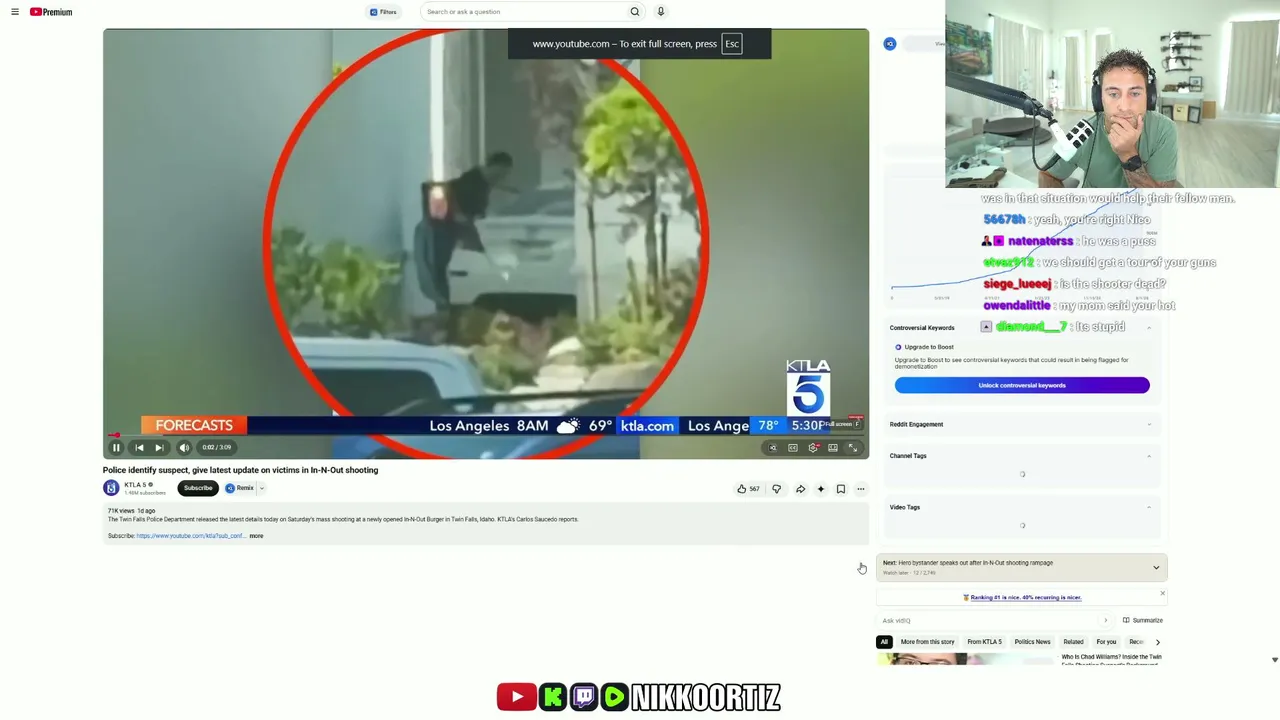The width and height of the screenshot is (1280, 720).
Task: Click the vidIQ logo icon in sidebar
Action: click(890, 44)
